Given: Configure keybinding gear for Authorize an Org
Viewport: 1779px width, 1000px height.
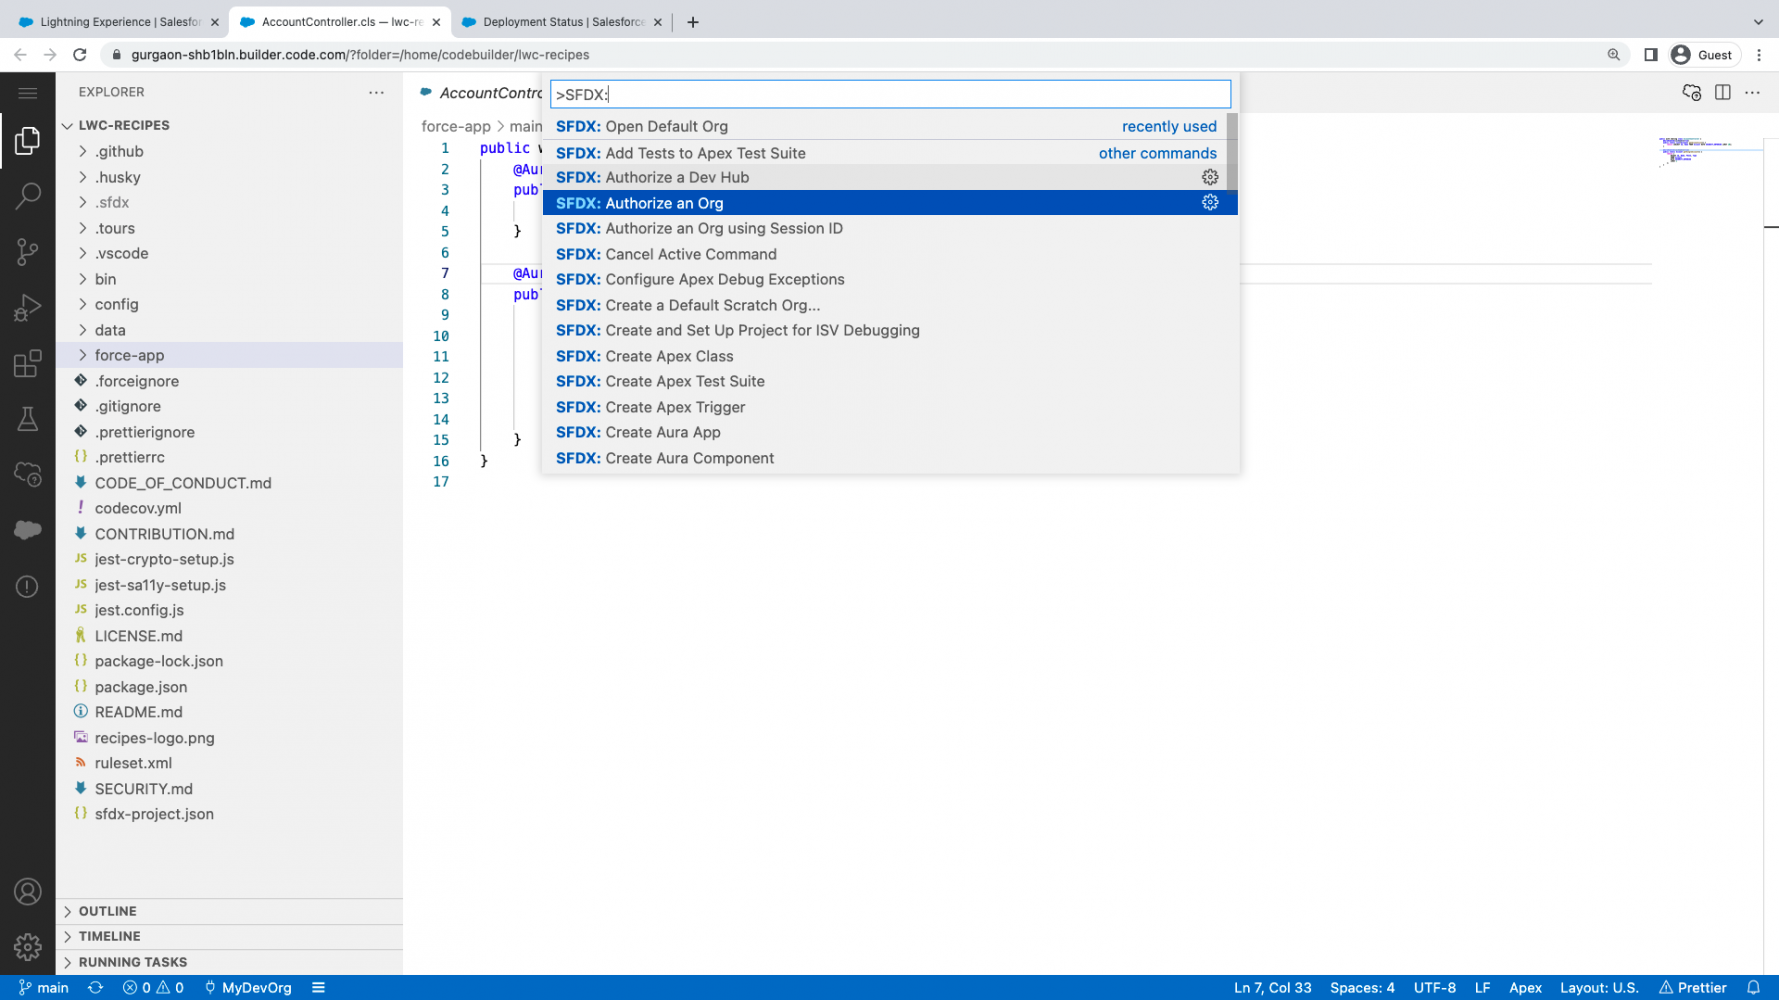Looking at the screenshot, I should (x=1210, y=203).
